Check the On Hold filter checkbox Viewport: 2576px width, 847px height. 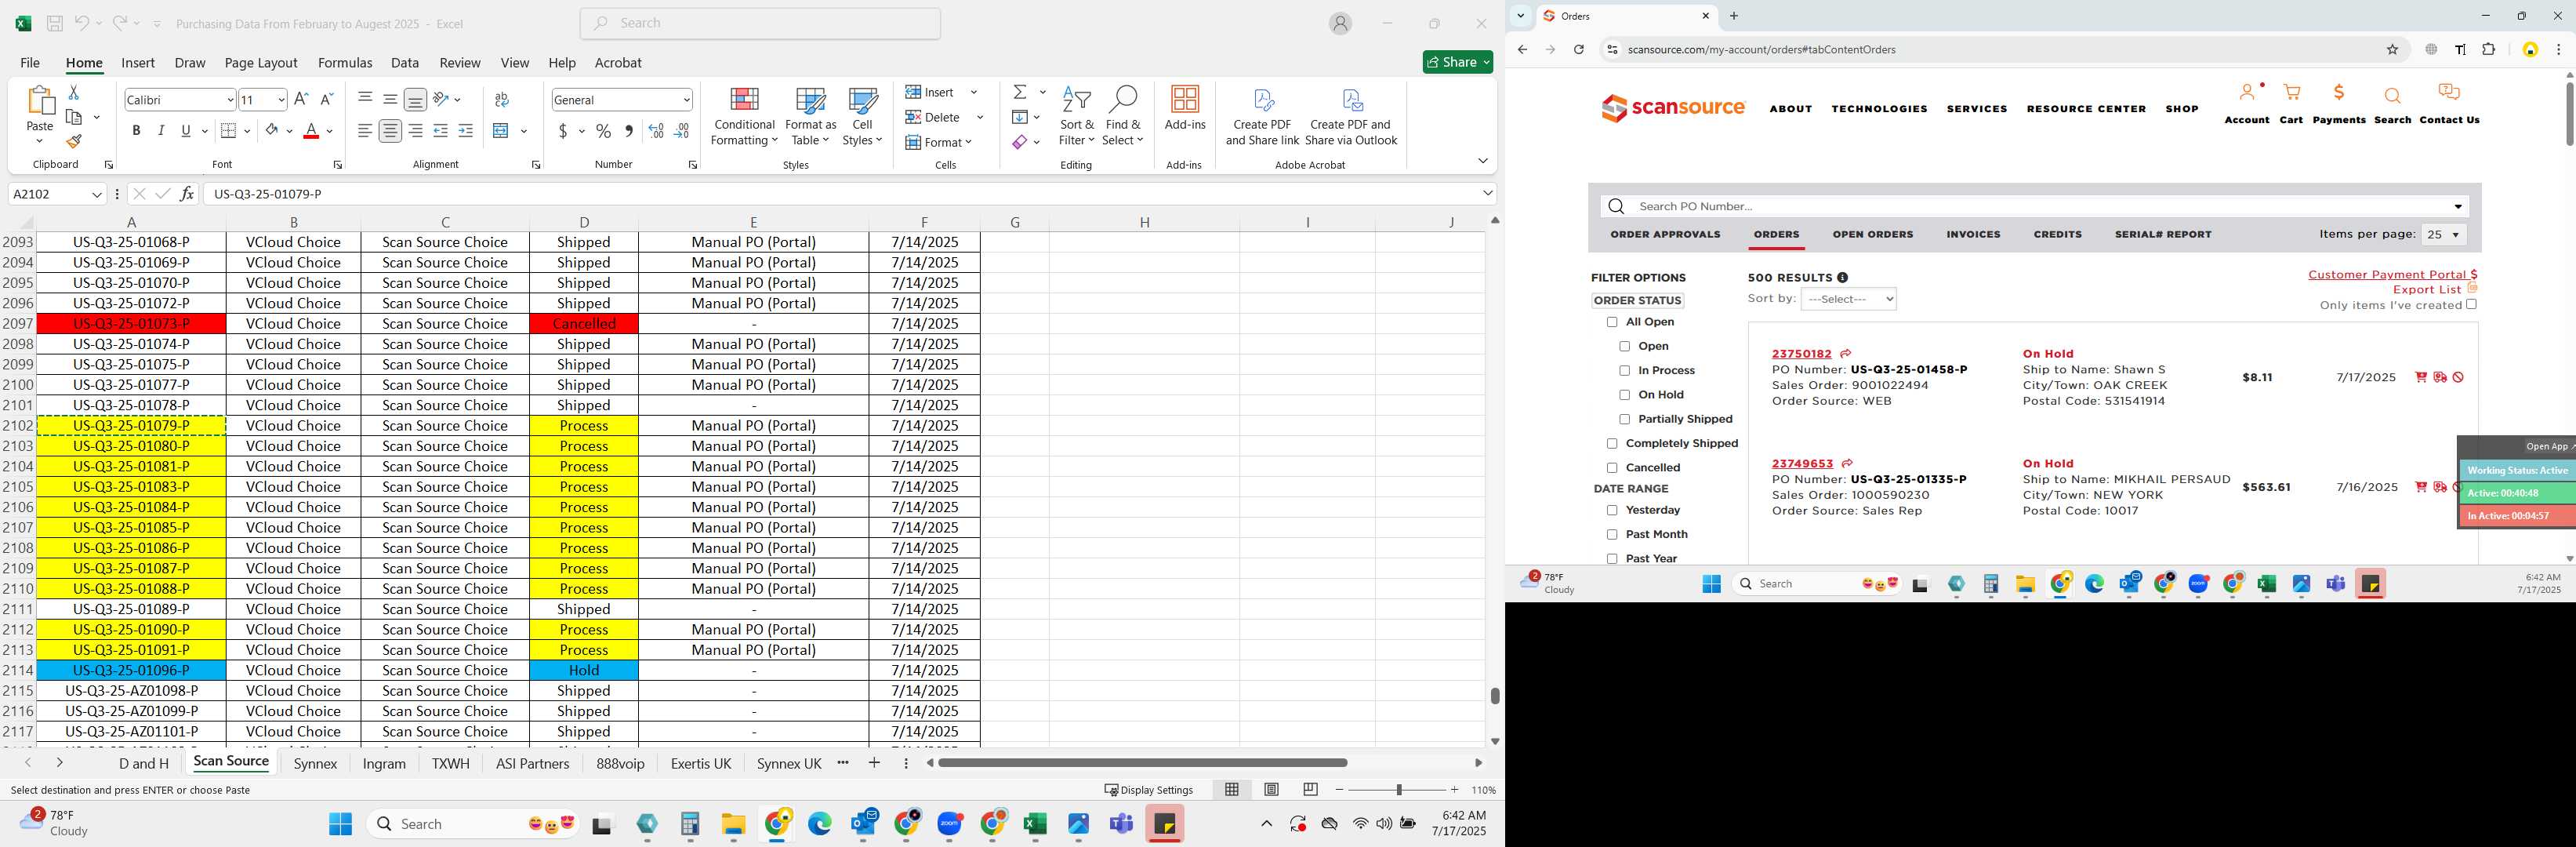pos(1625,395)
